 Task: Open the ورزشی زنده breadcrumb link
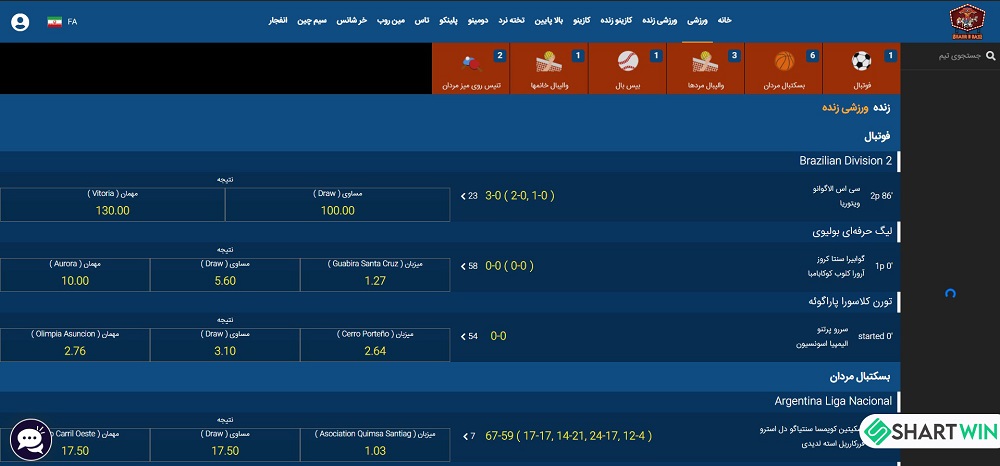845,108
